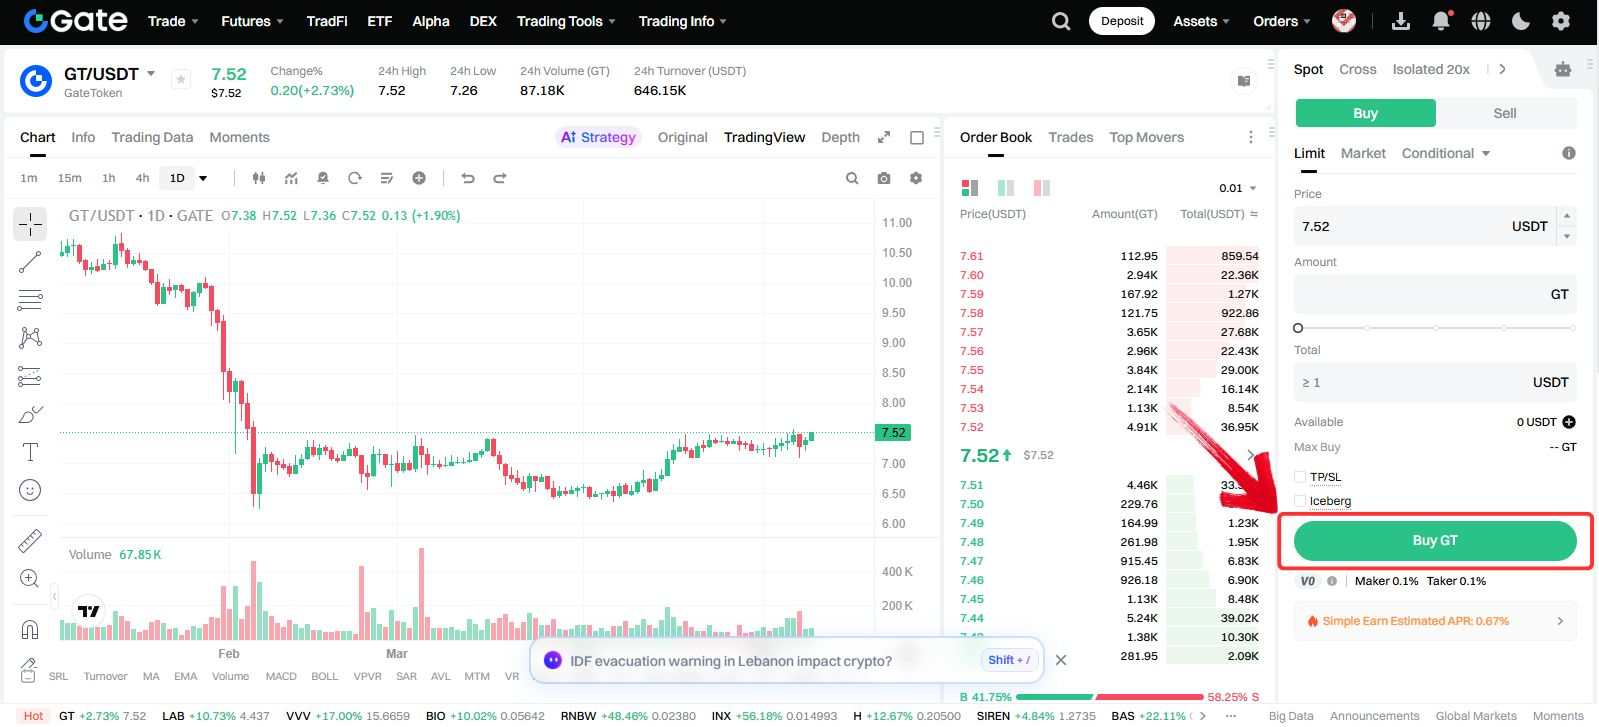Click the amount percentage slider handle
Screen dimensions: 1599x727
(1298, 328)
